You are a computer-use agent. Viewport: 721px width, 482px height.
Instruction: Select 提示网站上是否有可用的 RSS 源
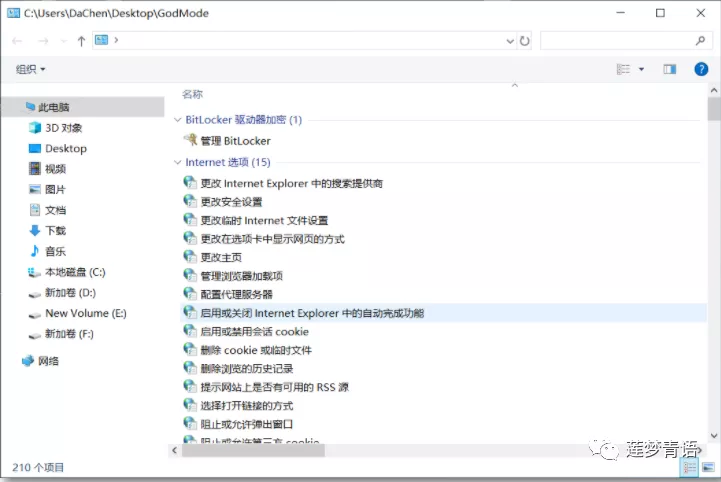pos(266,387)
